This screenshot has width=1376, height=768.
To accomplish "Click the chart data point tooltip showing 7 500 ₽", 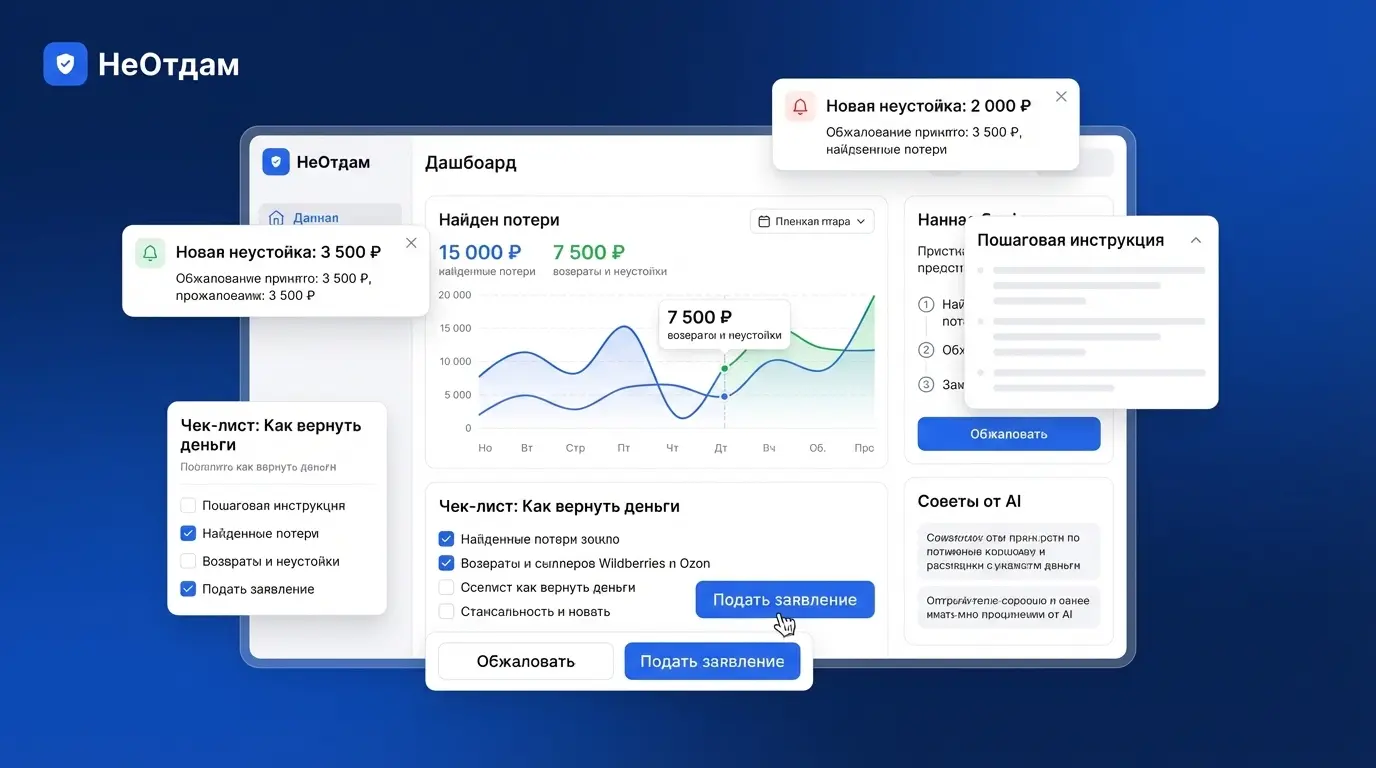I will coord(723,323).
